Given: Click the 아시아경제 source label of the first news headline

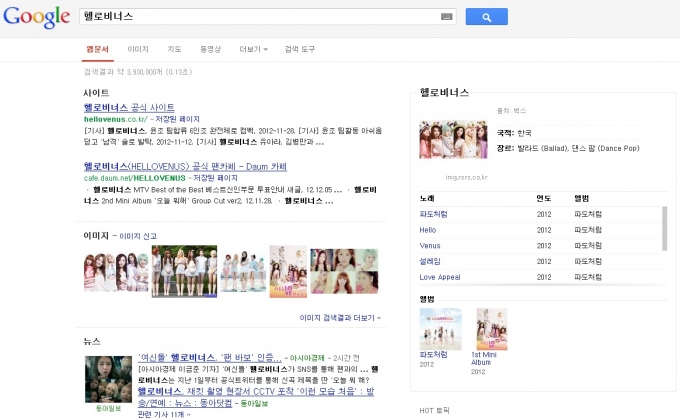Looking at the screenshot, I should pyautogui.click(x=307, y=358).
